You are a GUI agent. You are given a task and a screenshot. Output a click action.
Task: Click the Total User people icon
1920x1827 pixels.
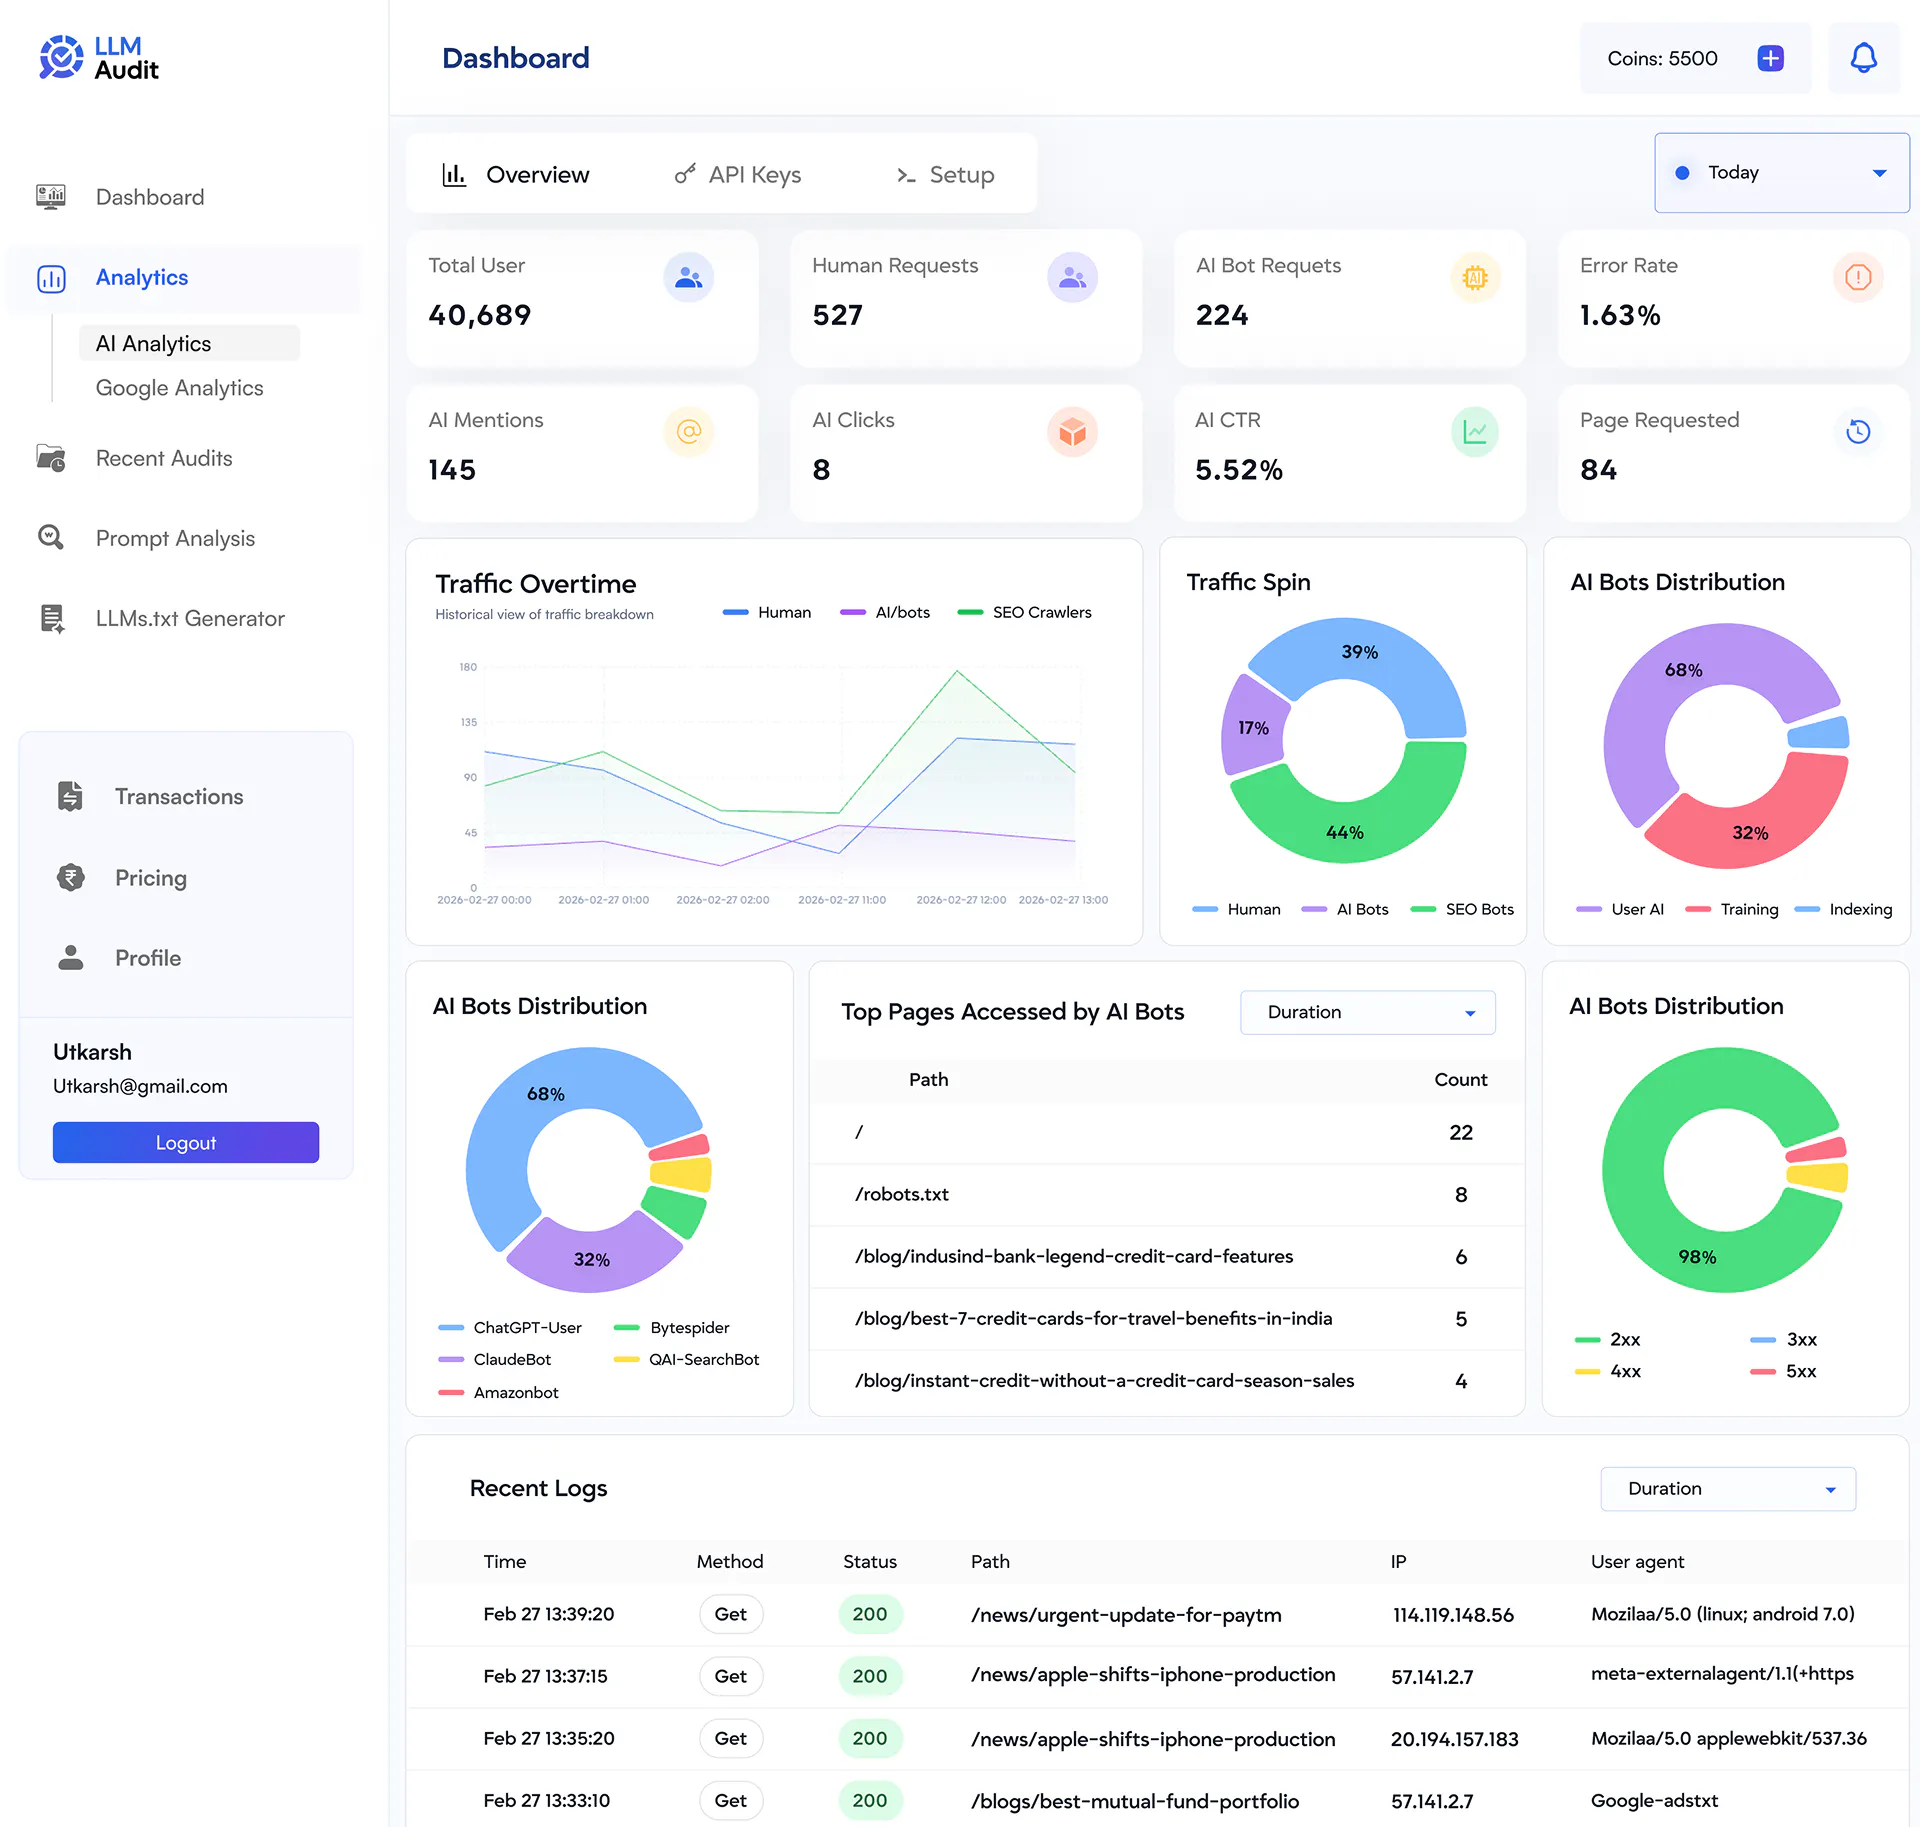pyautogui.click(x=689, y=277)
